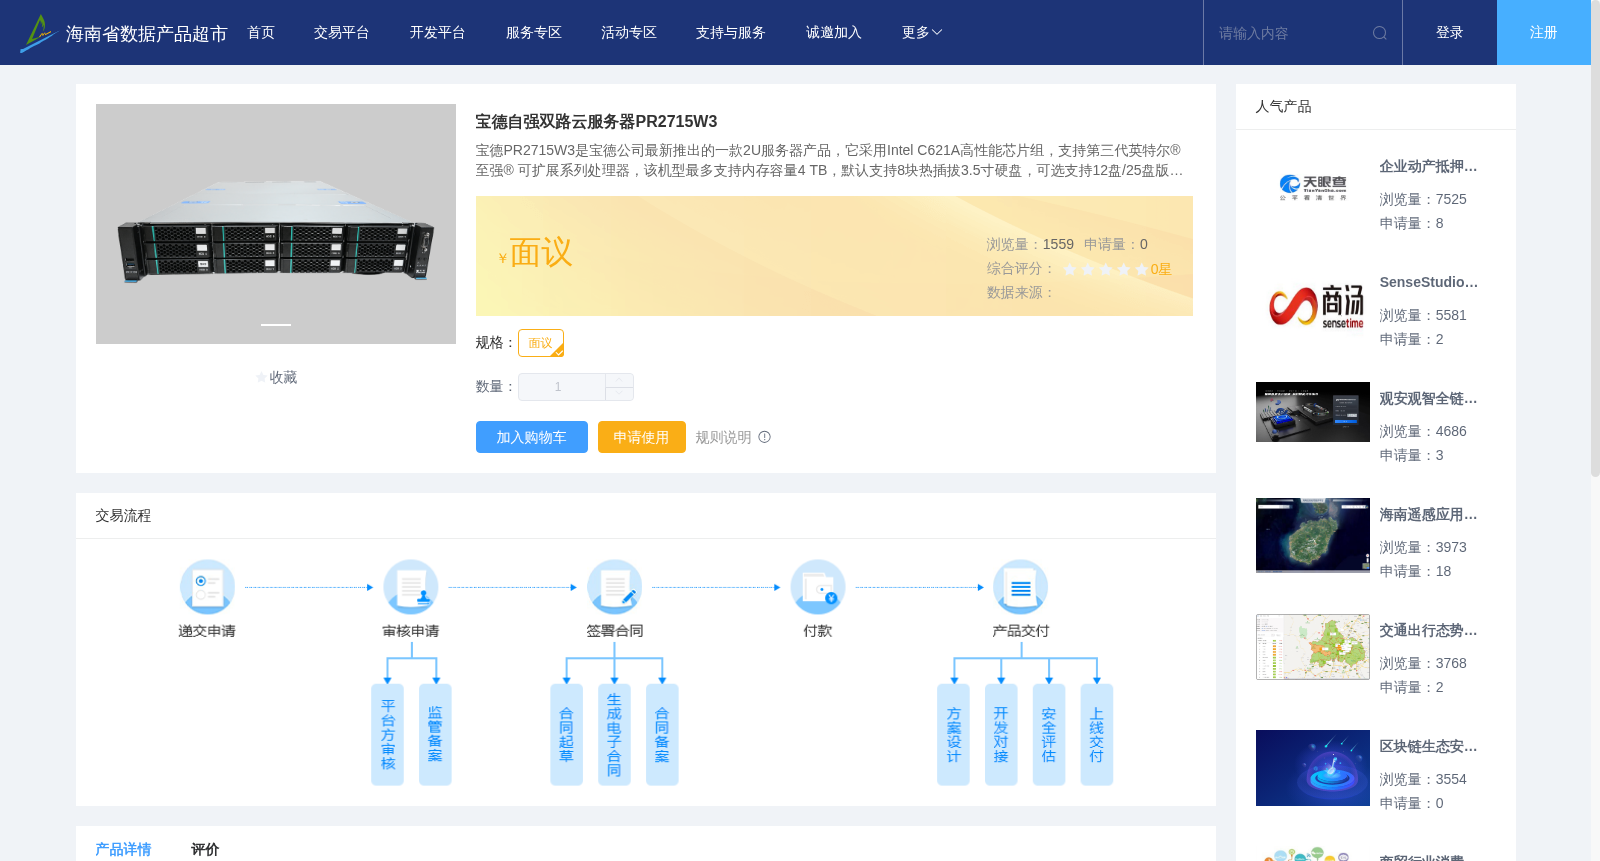Click the image carousel indicator bar
This screenshot has width=1600, height=861.
coord(276,324)
